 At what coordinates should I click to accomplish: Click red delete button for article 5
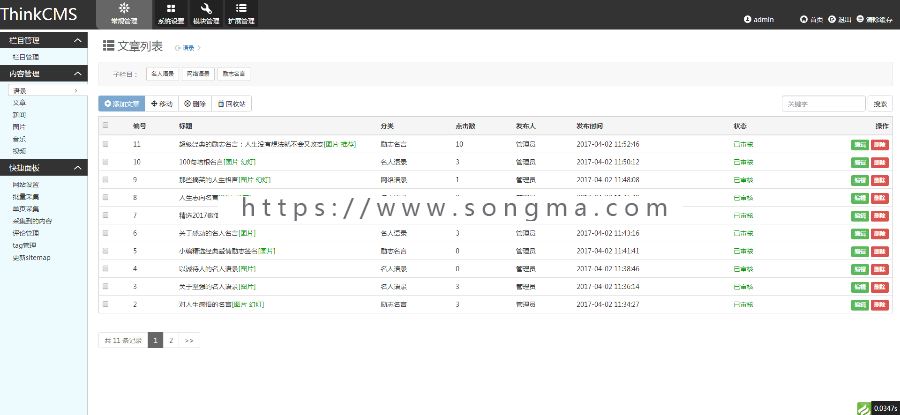[x=879, y=251]
